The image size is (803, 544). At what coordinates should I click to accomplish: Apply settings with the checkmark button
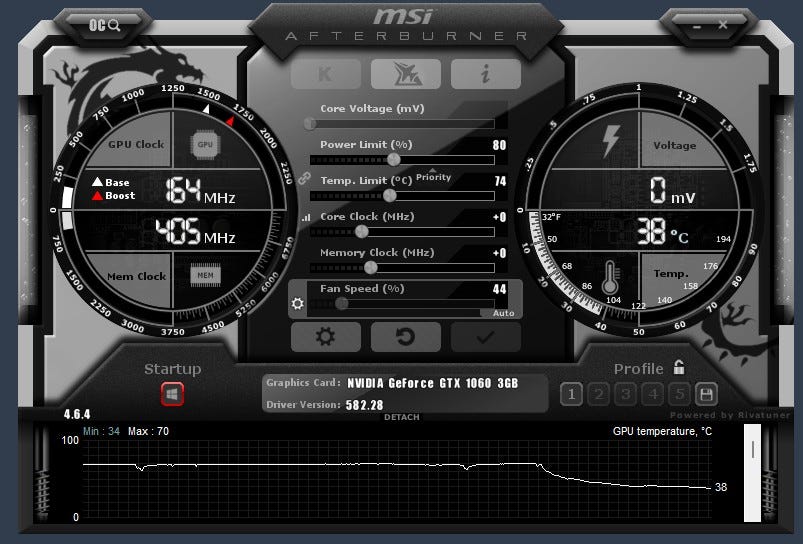coord(485,337)
